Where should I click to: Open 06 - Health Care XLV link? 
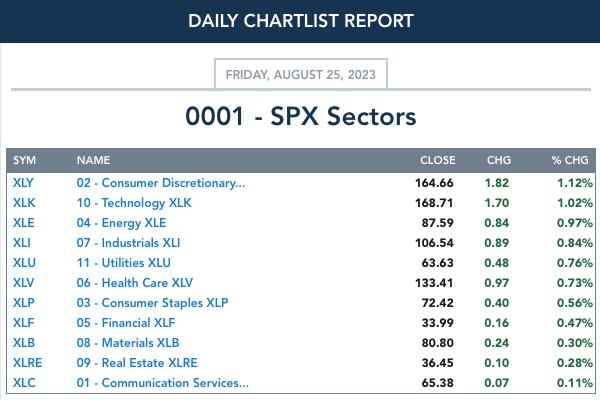[134, 282]
